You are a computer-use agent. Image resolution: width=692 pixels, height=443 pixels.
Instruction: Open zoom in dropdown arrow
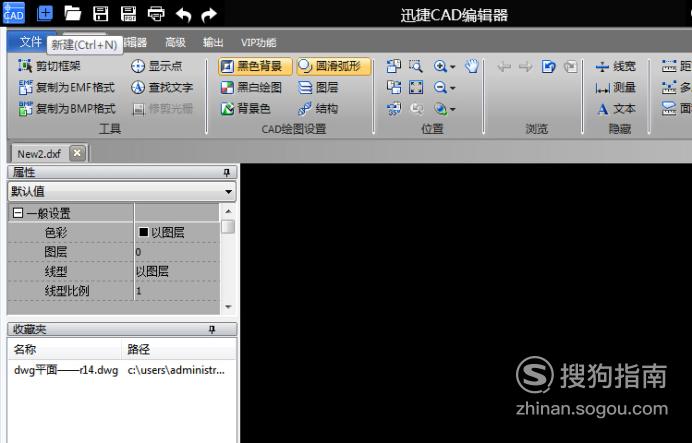[x=452, y=67]
